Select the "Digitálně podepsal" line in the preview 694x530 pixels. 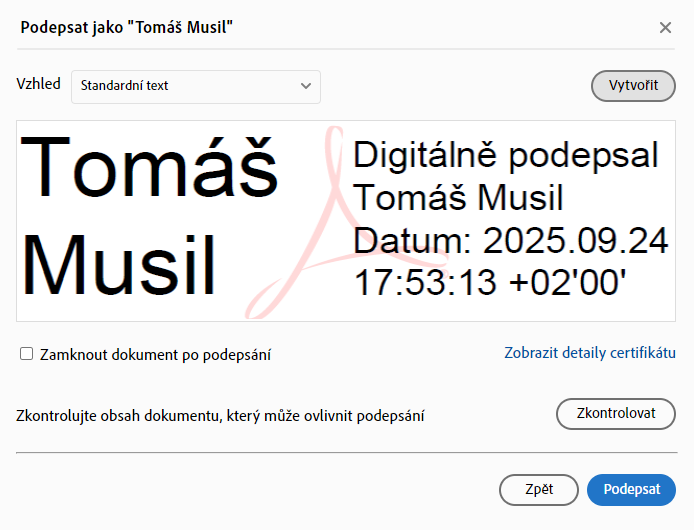[x=506, y=156]
